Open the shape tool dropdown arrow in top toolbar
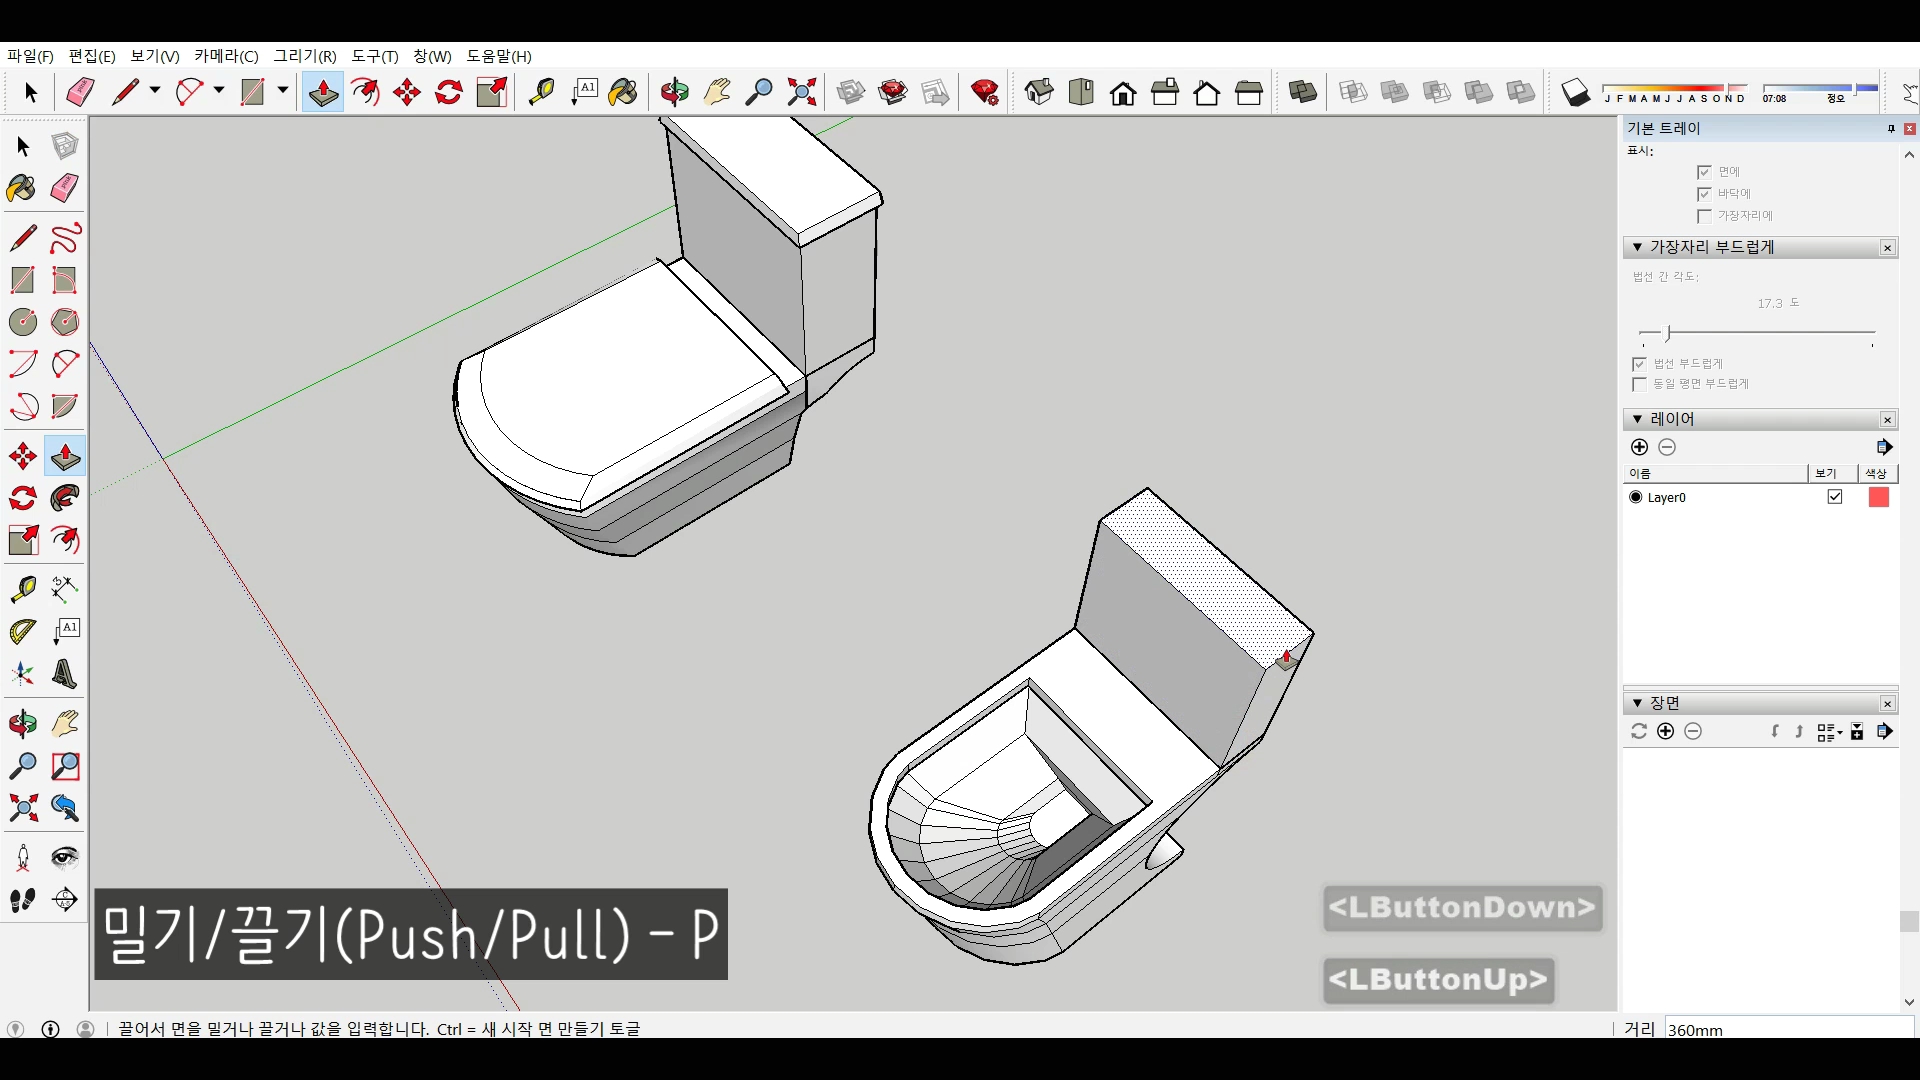 (283, 91)
